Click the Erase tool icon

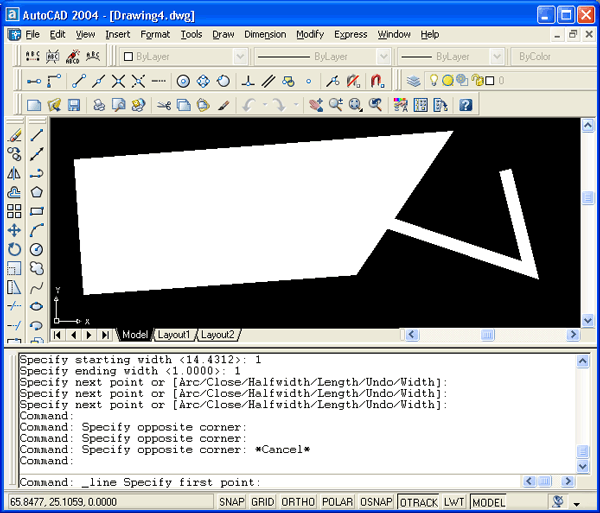click(x=14, y=135)
